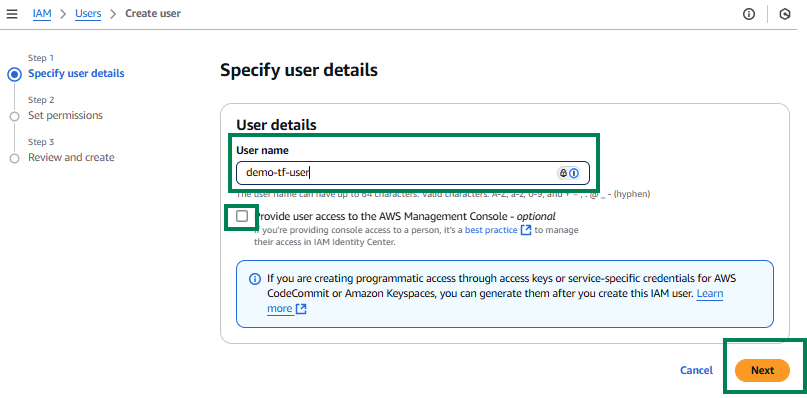Click the info icon in the blue notice box
This screenshot has width=807, height=398.
(255, 279)
